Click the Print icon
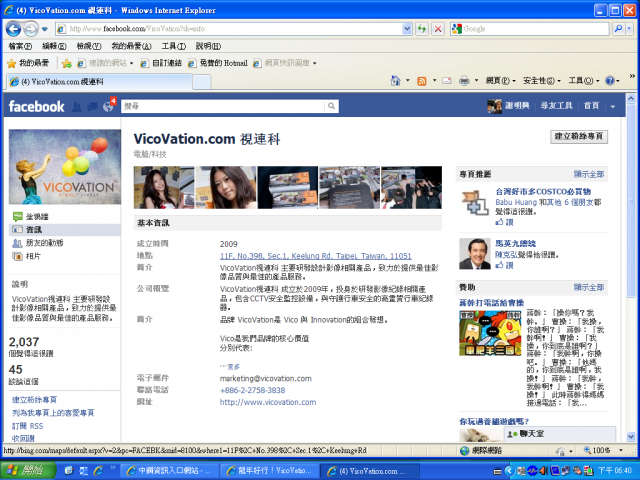 coord(464,81)
